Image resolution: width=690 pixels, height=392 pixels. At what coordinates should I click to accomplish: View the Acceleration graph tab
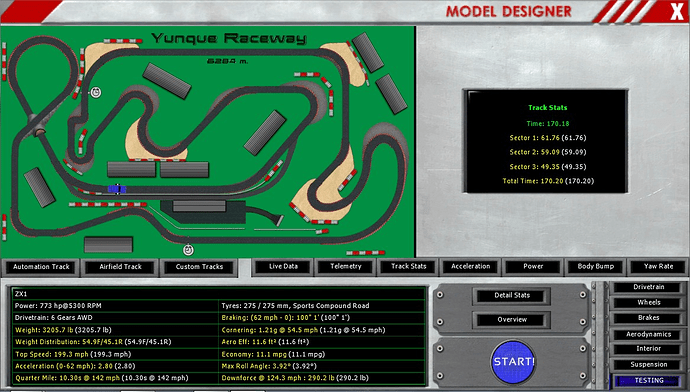tap(470, 266)
